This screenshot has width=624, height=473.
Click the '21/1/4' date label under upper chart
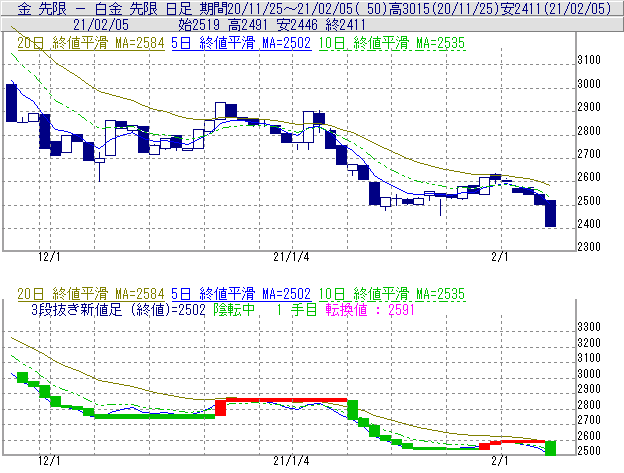point(291,257)
